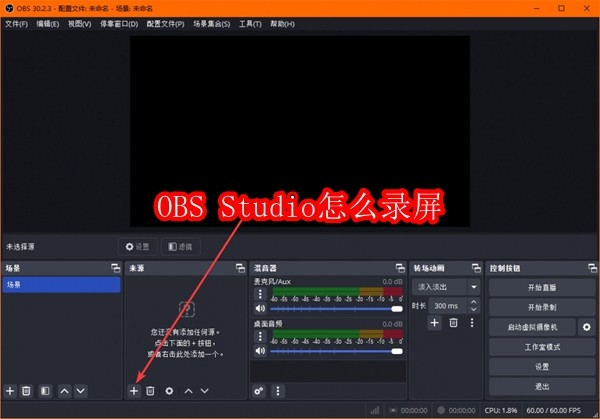Viewport: 600px width, 419px height.
Task: Click source toolbar 滤镜 filters button
Action: 181,247
